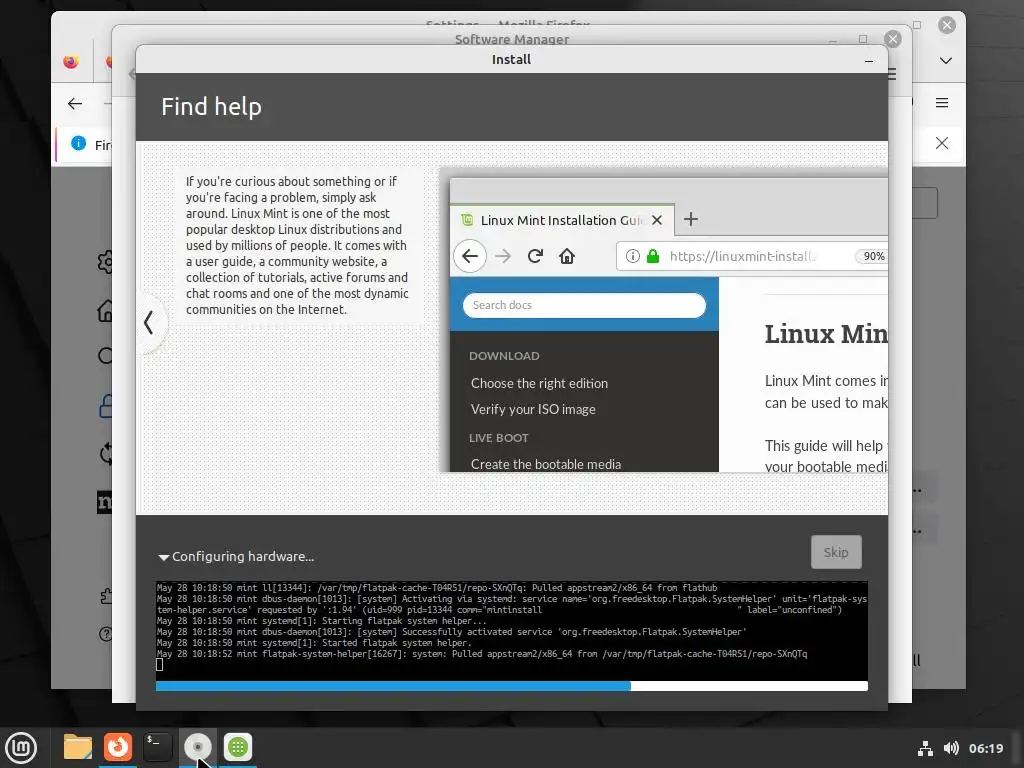Open Firefox list all tabs dropdown

tap(946, 61)
